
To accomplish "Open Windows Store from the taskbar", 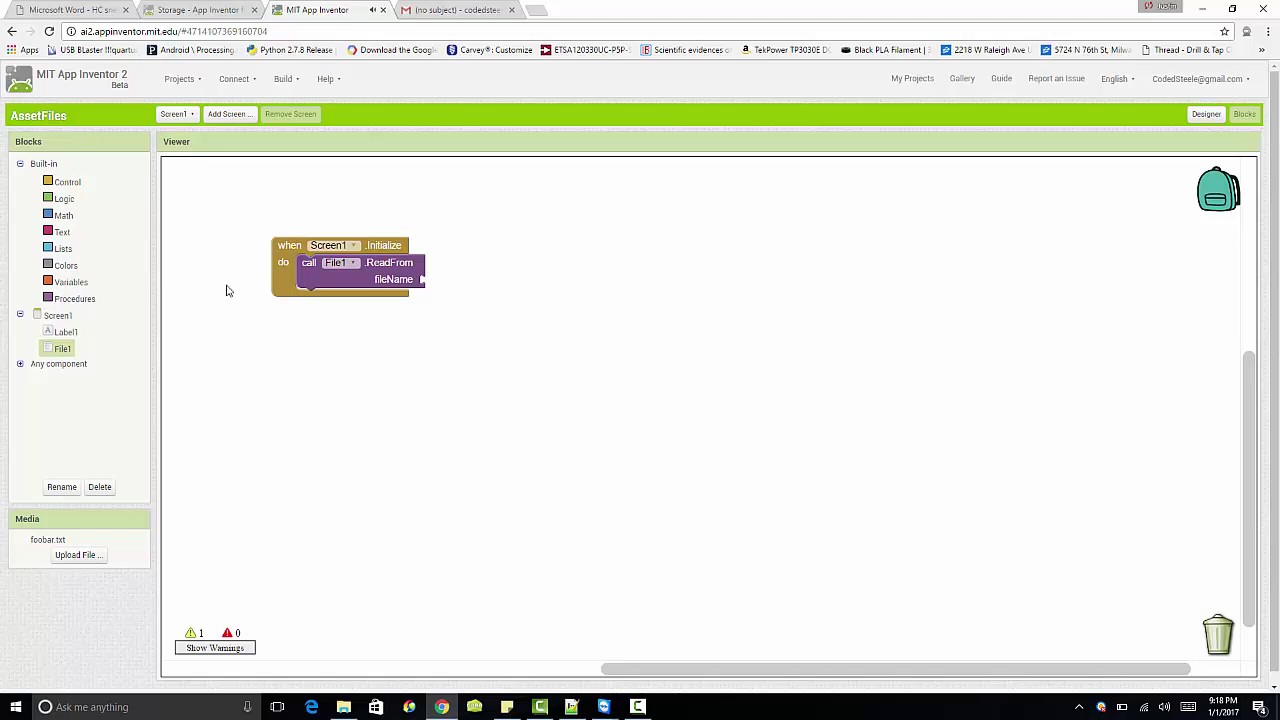I will click(376, 707).
